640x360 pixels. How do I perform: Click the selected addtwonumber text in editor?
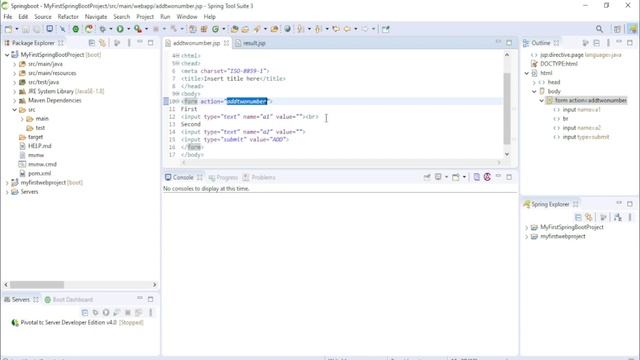click(x=247, y=101)
